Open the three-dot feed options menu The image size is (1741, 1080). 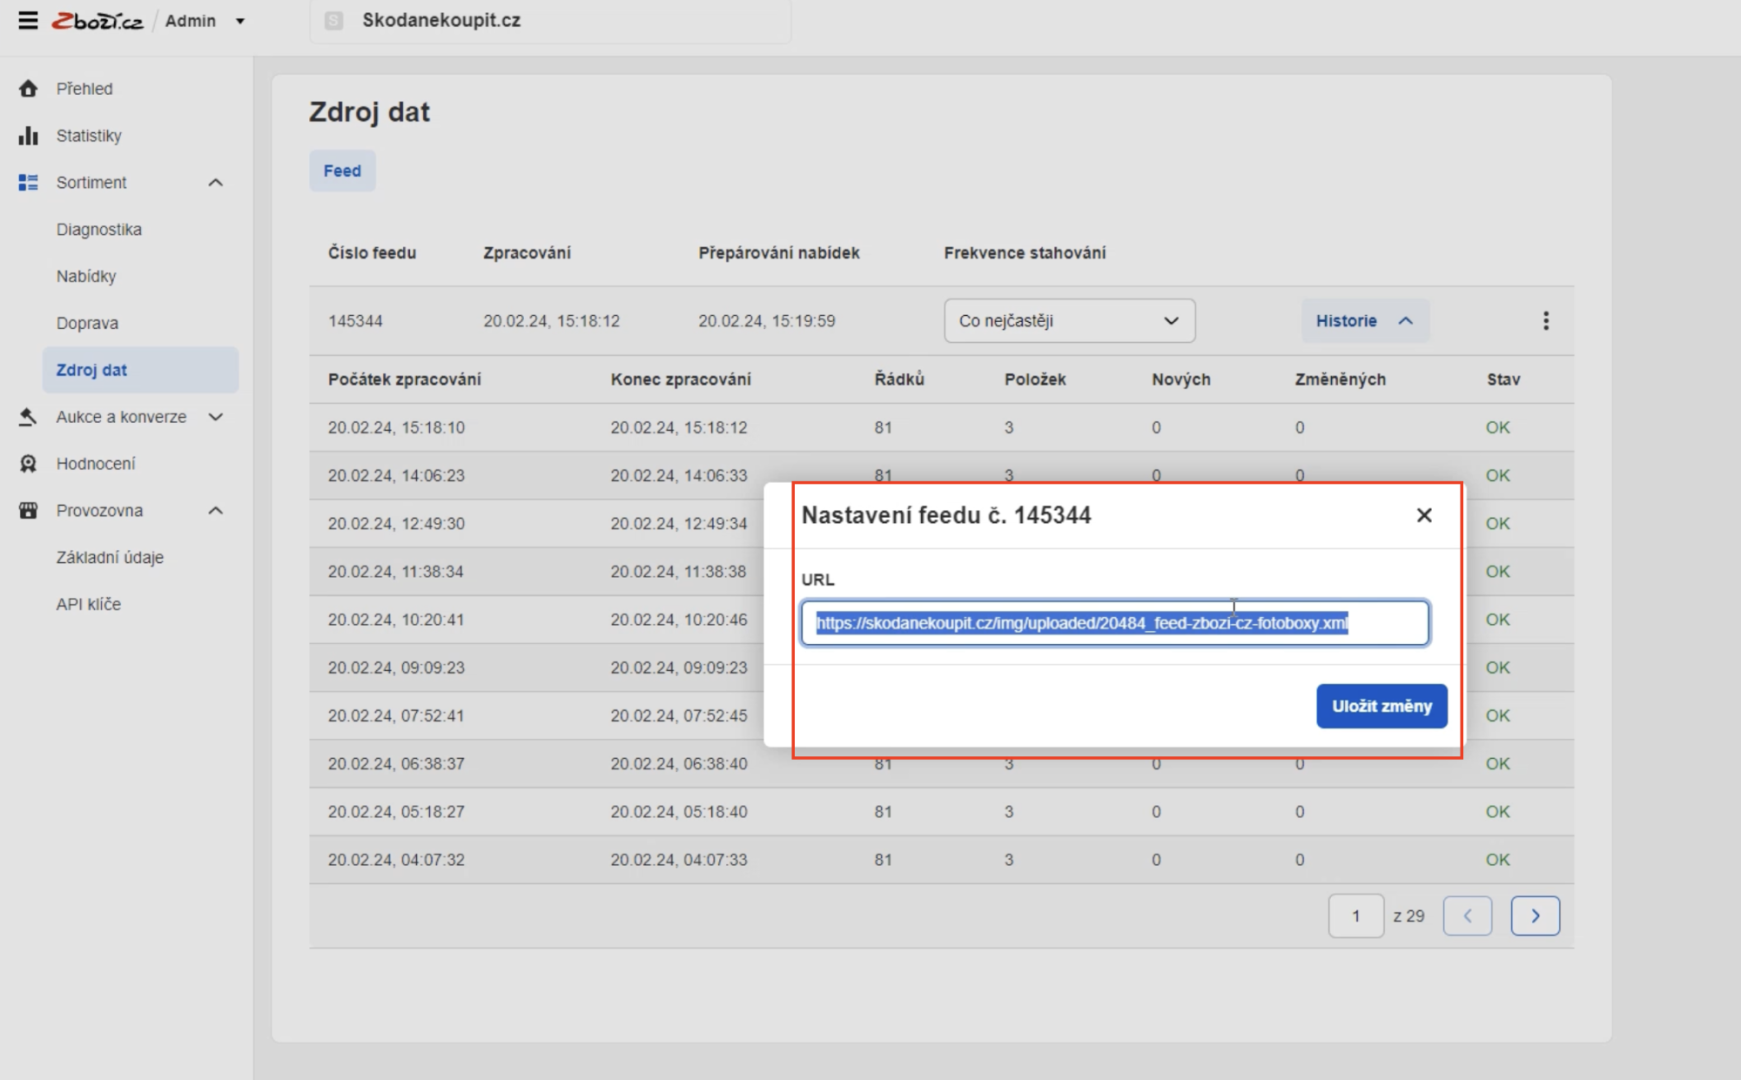click(x=1545, y=321)
